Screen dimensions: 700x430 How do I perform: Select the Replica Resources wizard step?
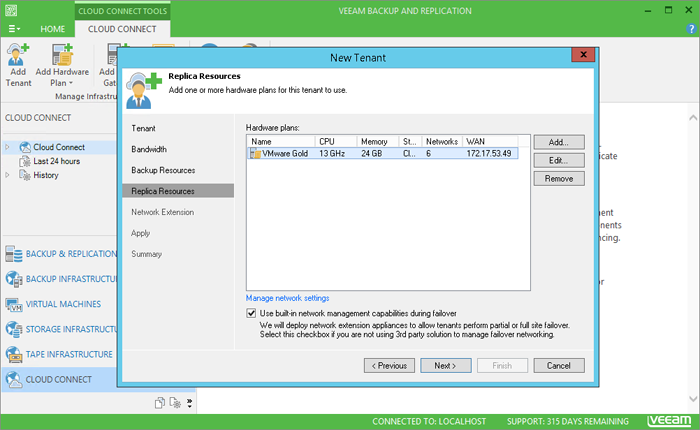point(178,191)
